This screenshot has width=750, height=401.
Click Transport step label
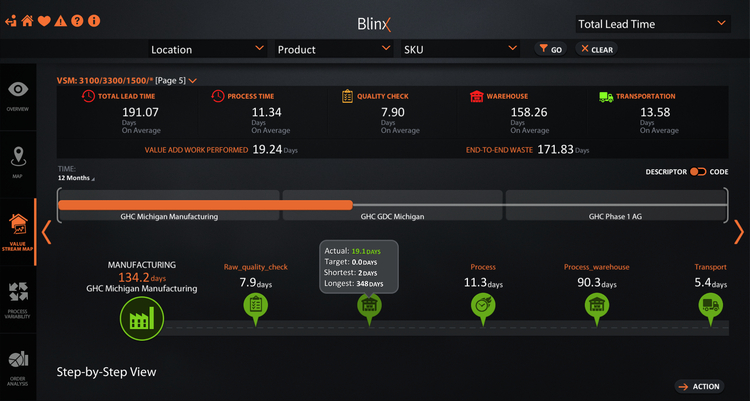point(710,267)
